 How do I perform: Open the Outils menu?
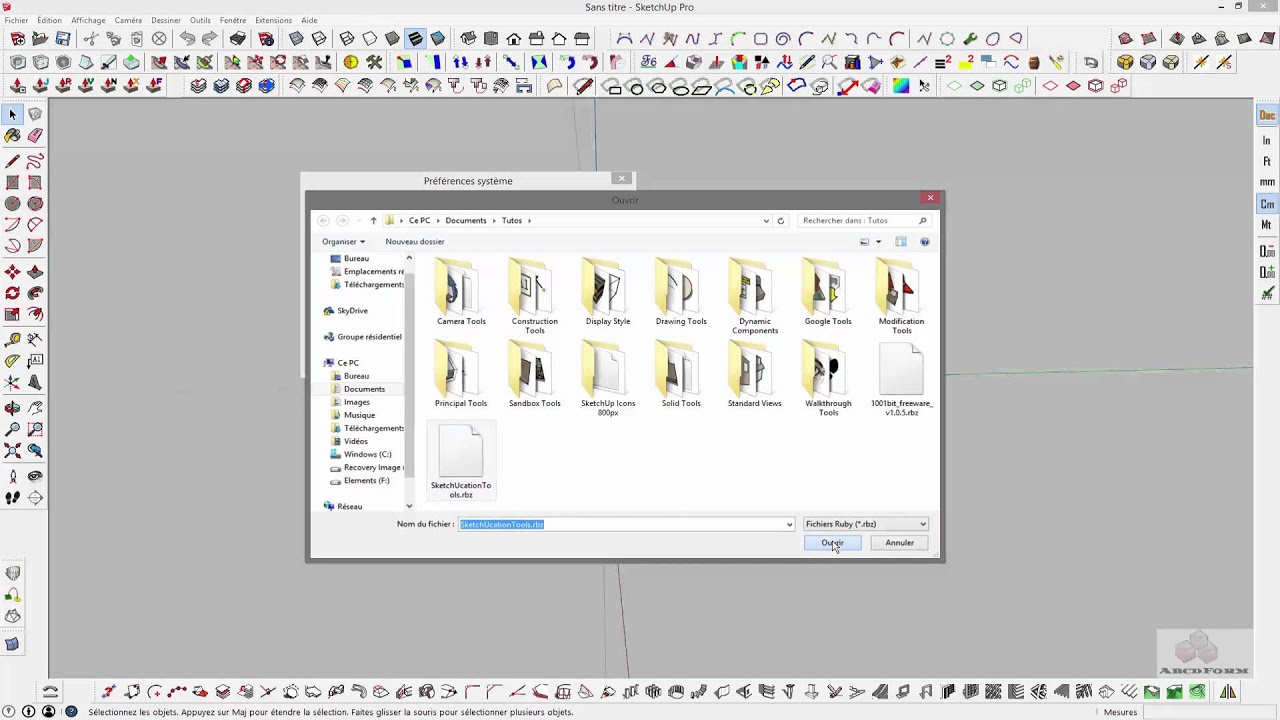tap(200, 20)
